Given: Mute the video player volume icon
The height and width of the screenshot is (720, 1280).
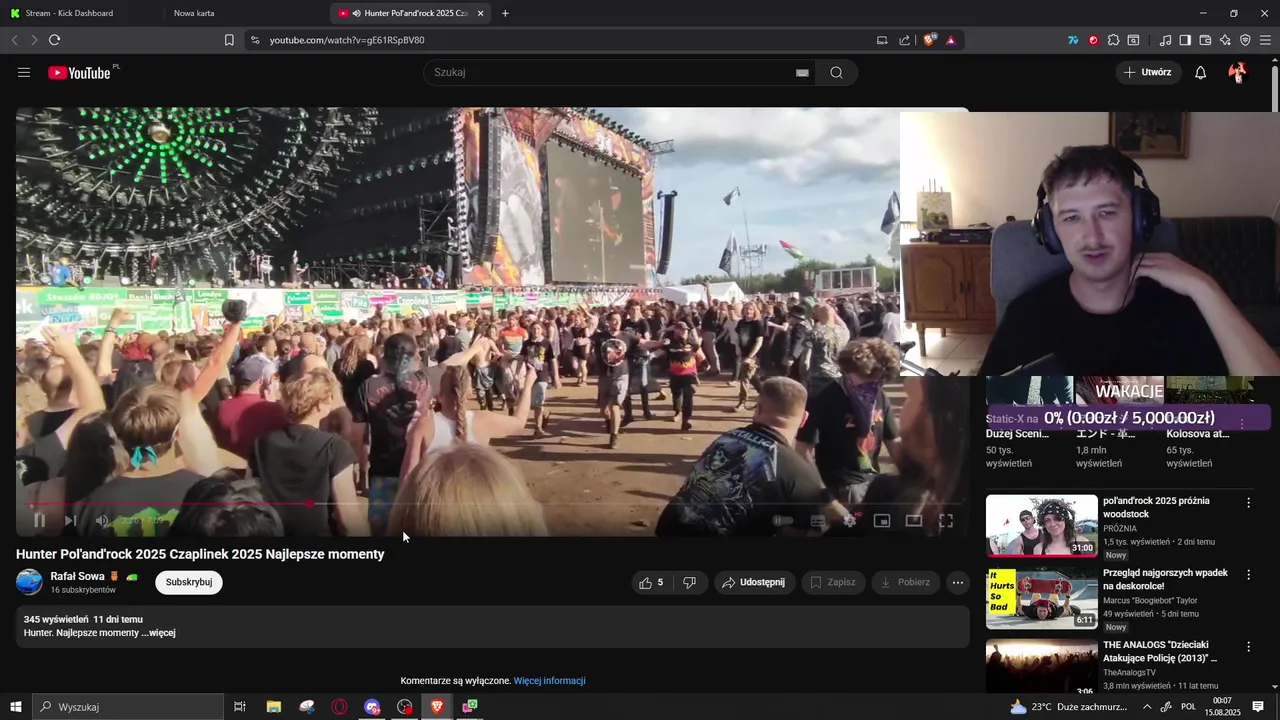Looking at the screenshot, I should click(101, 520).
